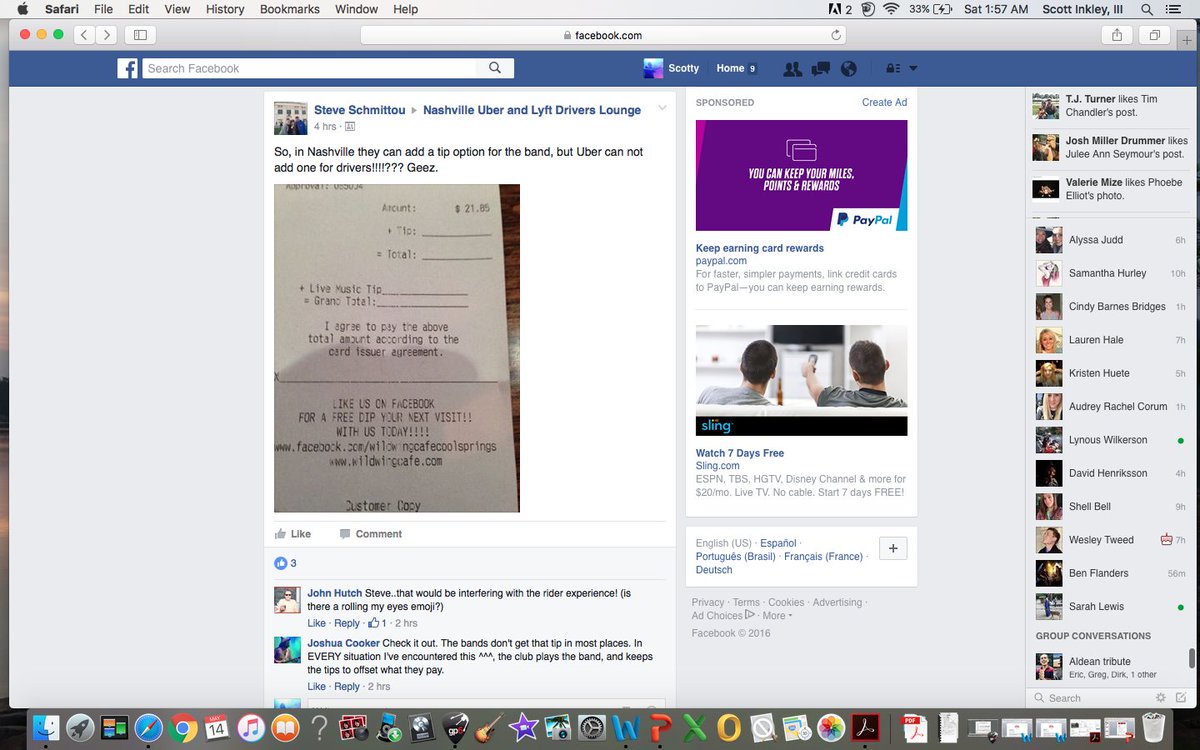
Task: Open Finder from the Dock
Action: (47, 727)
